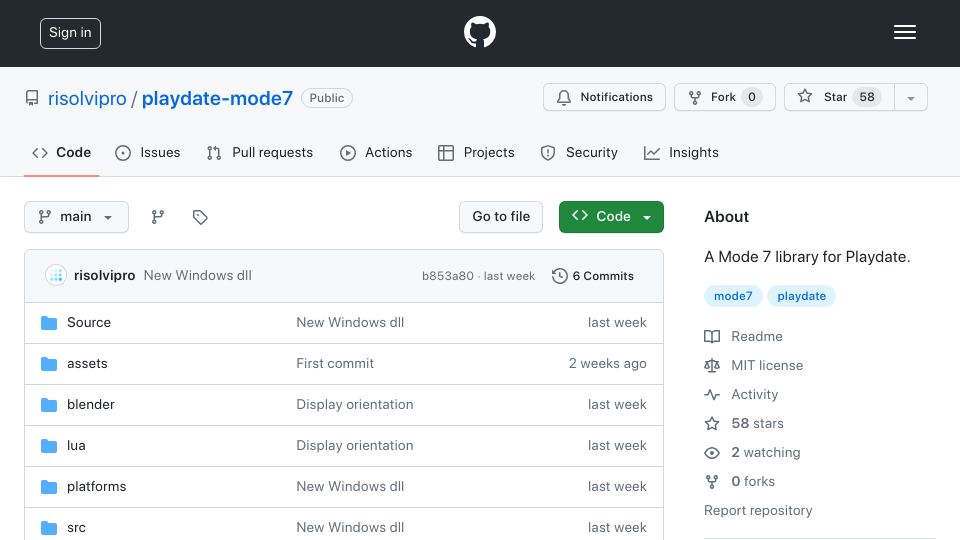
Task: Click the branches fork icon next to main
Action: 158,217
